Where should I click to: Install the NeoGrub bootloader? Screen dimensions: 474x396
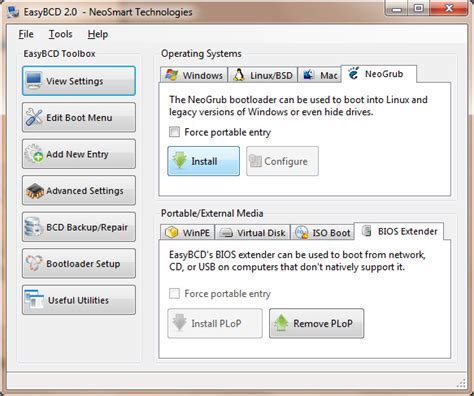203,161
